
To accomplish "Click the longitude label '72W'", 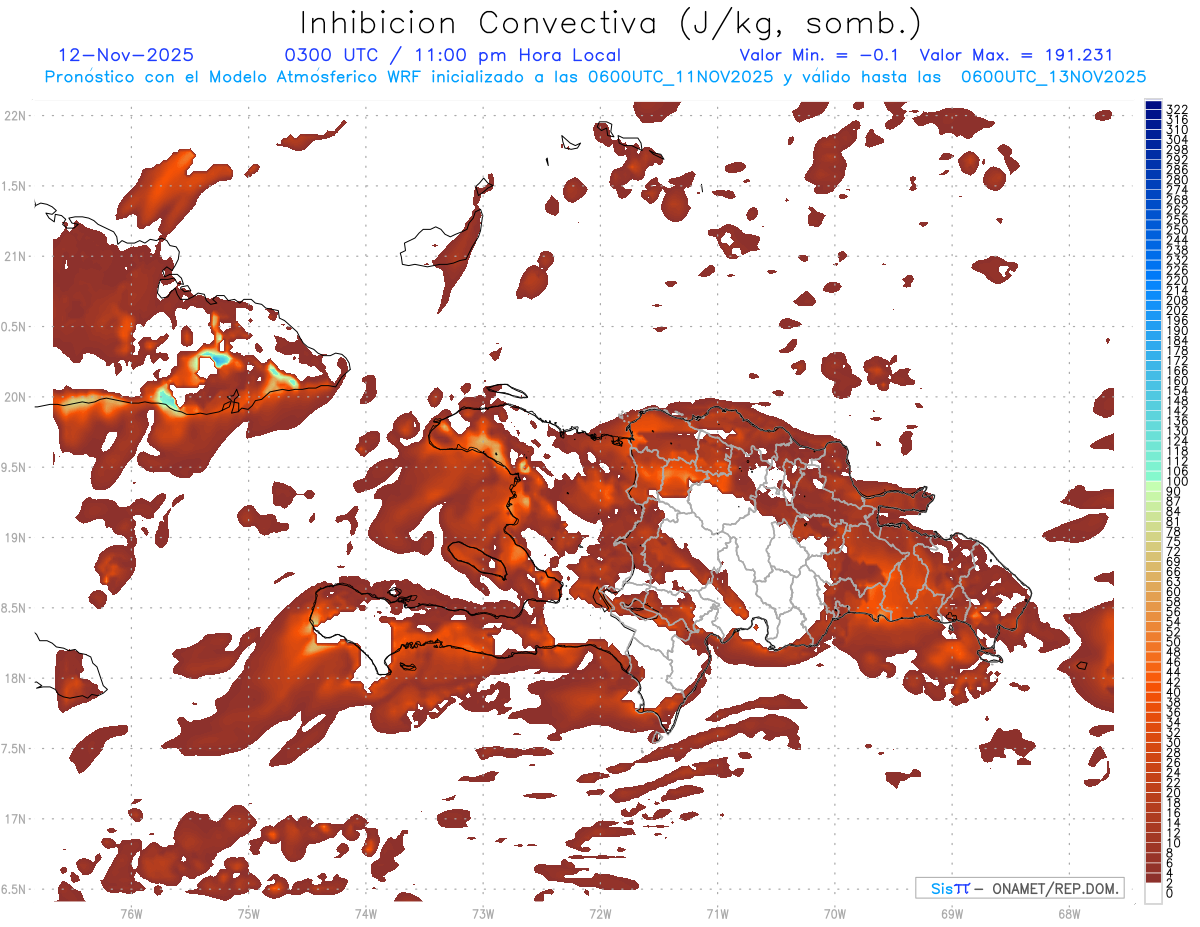I will point(600,914).
